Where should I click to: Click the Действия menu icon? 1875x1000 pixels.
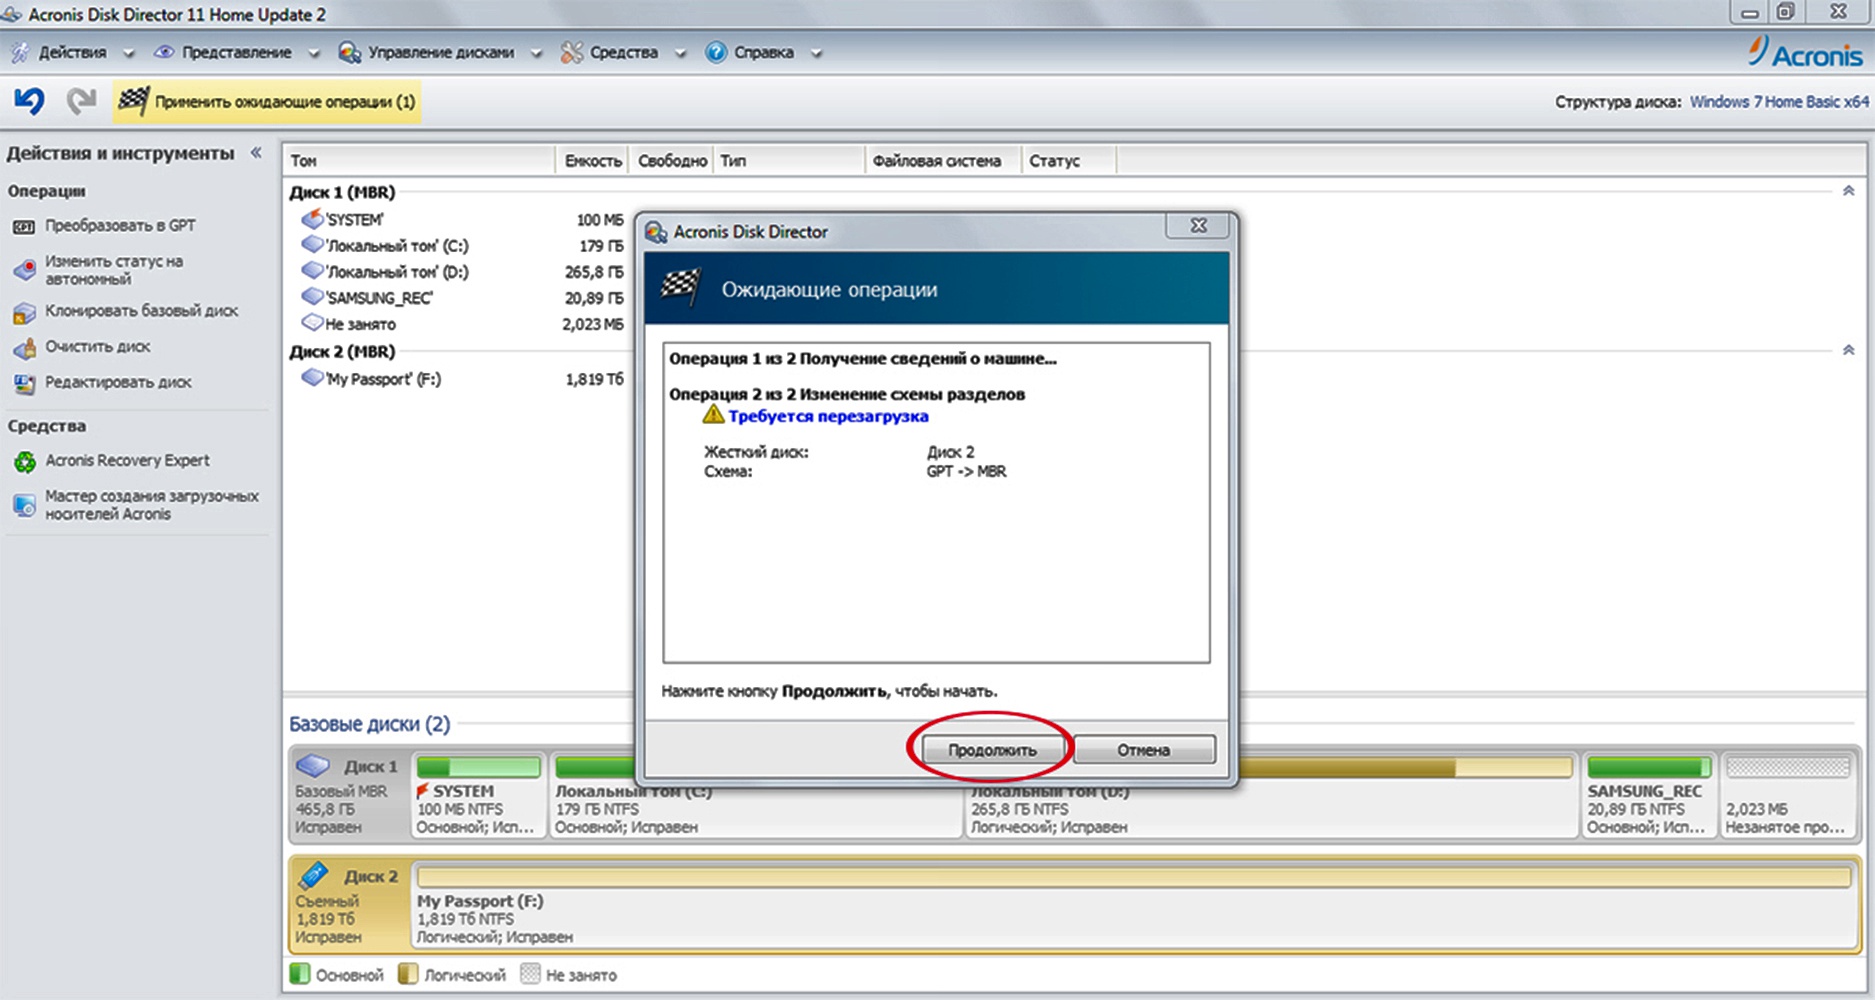point(19,53)
